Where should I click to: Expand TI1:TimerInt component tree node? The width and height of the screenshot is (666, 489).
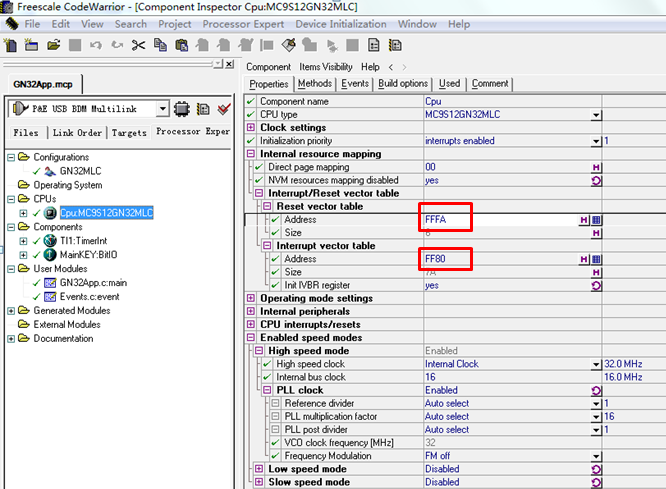click(x=23, y=241)
